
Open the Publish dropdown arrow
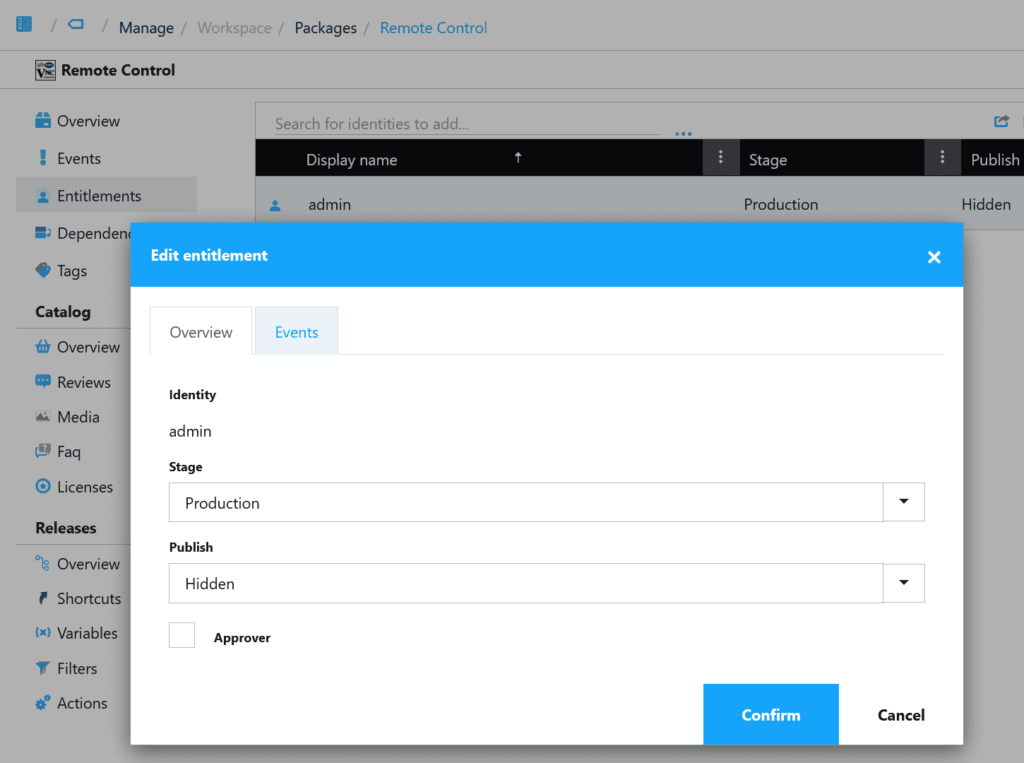[x=904, y=582]
